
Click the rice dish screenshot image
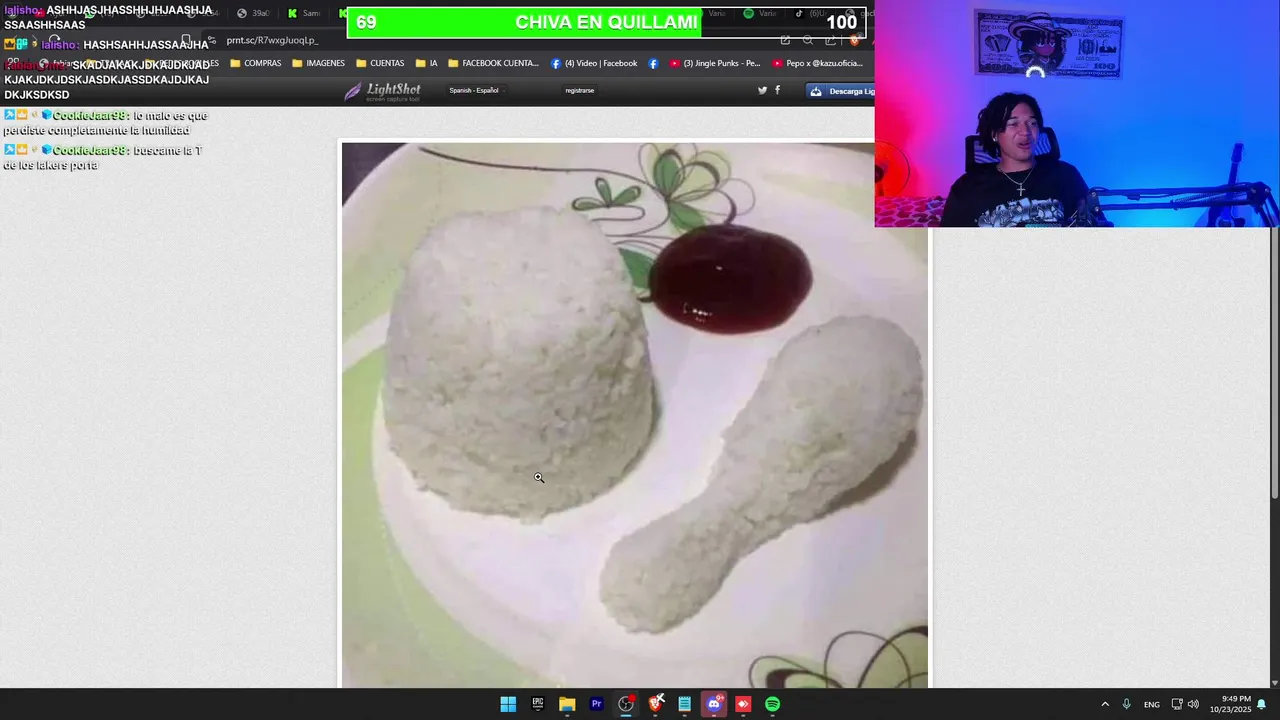coord(635,415)
